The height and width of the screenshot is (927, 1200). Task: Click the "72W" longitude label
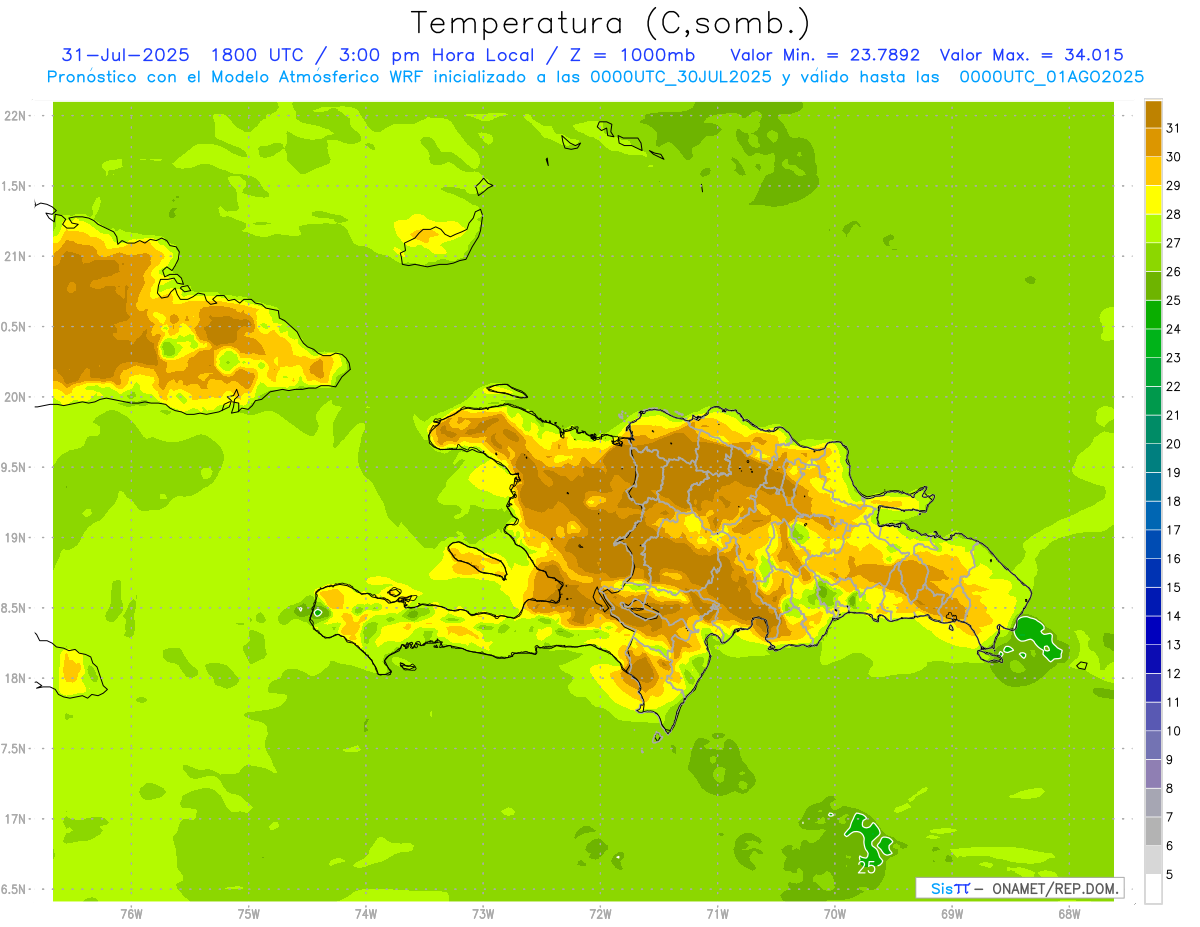click(600, 913)
